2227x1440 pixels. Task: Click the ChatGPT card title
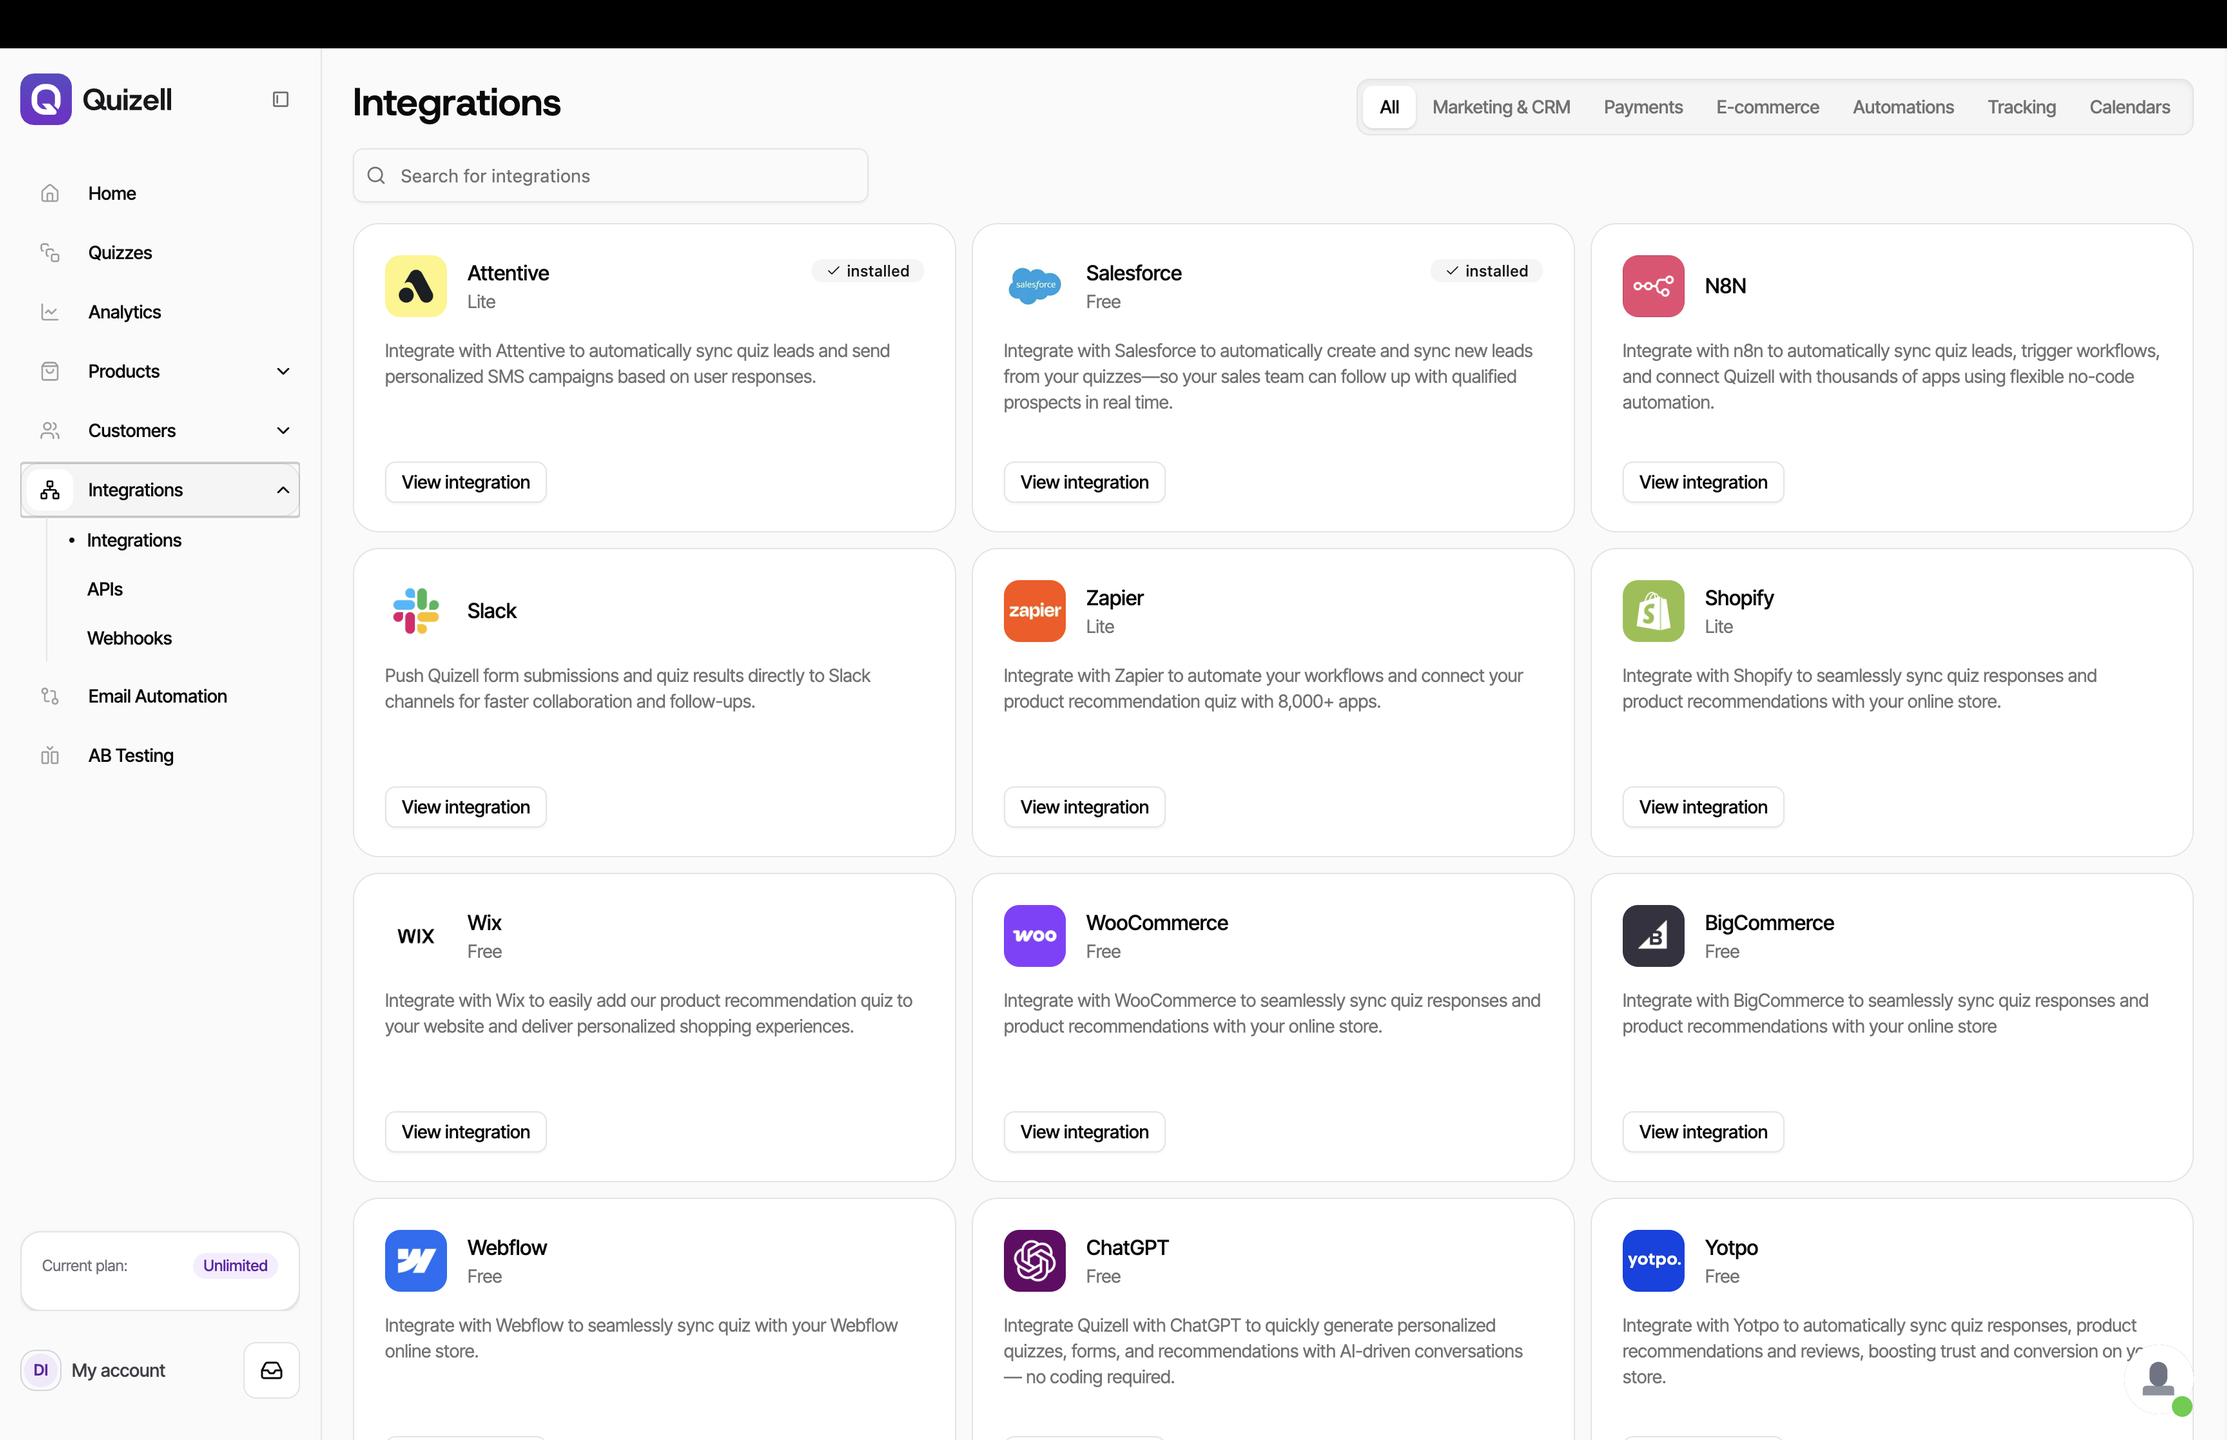tap(1127, 1248)
